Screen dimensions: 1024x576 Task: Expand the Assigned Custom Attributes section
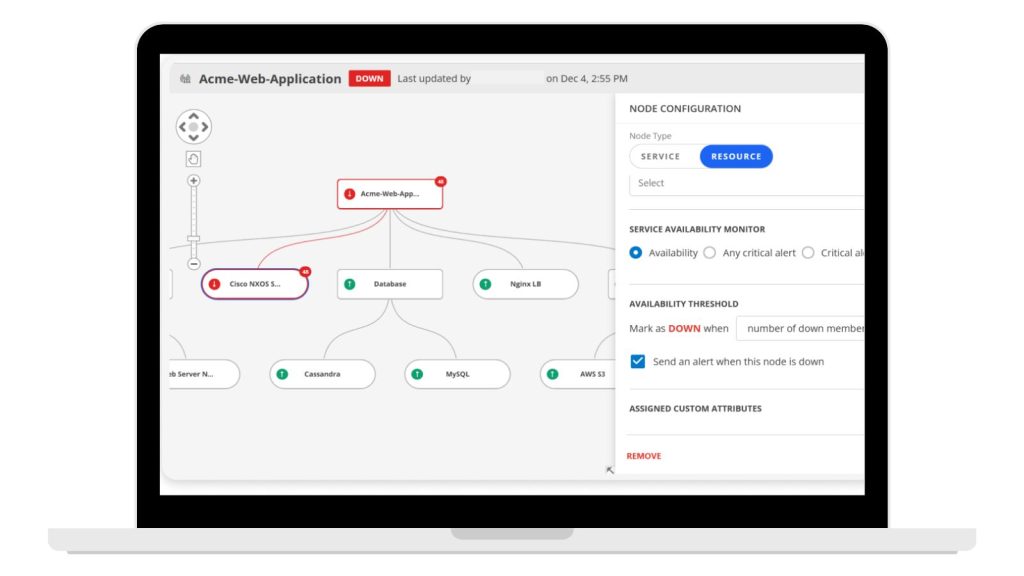coord(695,409)
